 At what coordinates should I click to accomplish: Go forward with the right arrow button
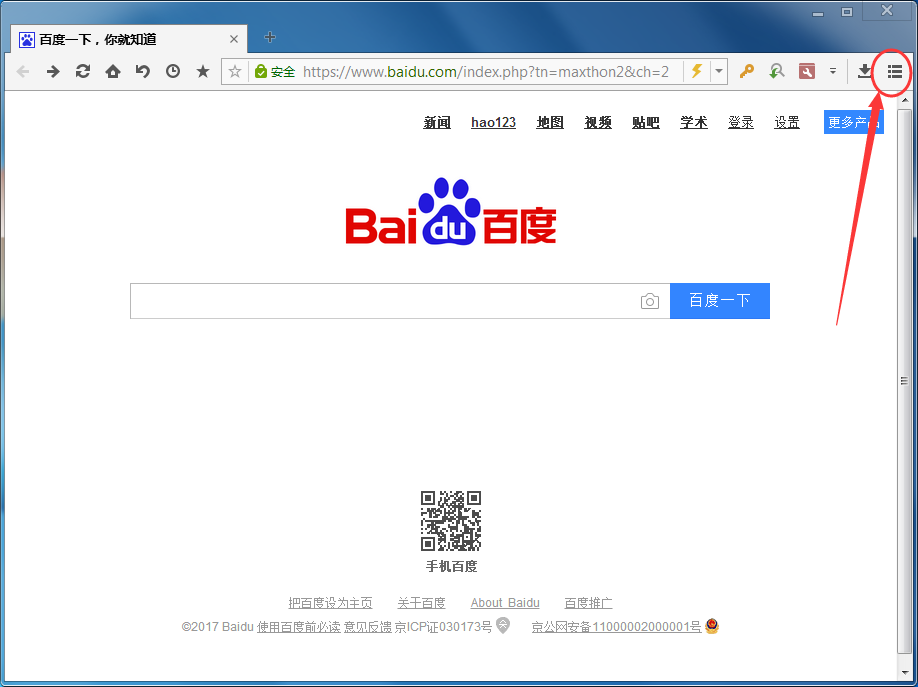tap(53, 71)
